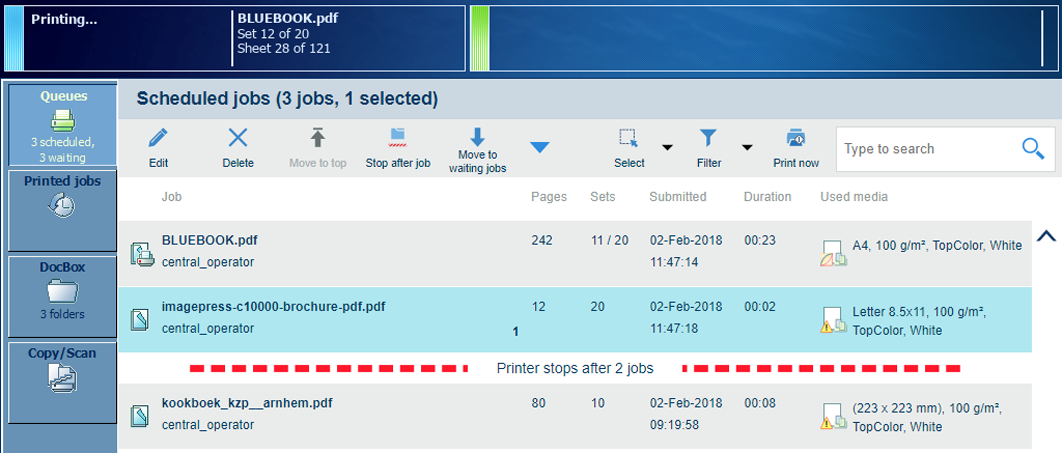The width and height of the screenshot is (1062, 453).
Task: Open the Select dropdown arrow
Action: pyautogui.click(x=667, y=148)
